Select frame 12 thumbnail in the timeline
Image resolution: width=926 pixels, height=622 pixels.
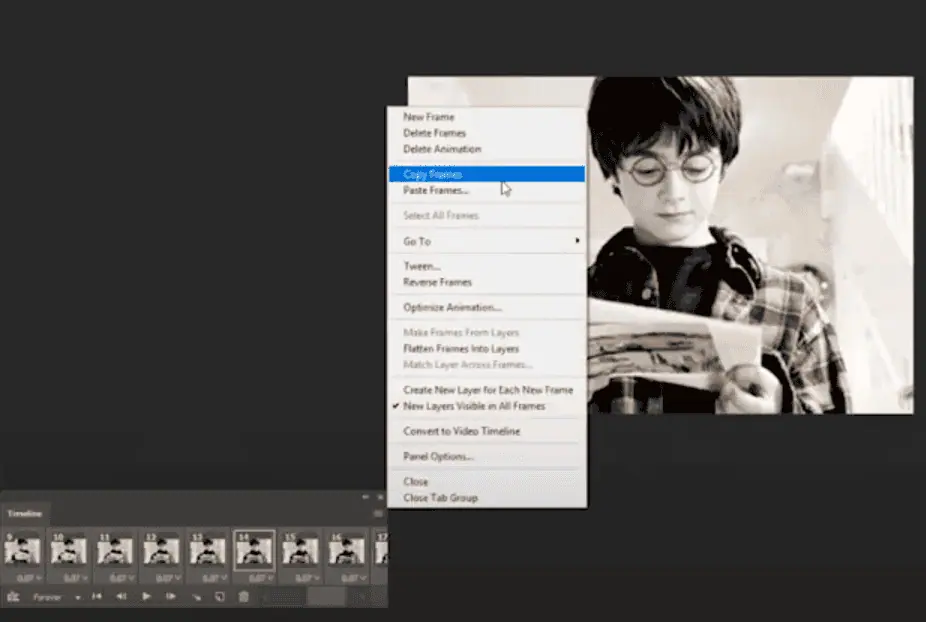click(x=161, y=551)
